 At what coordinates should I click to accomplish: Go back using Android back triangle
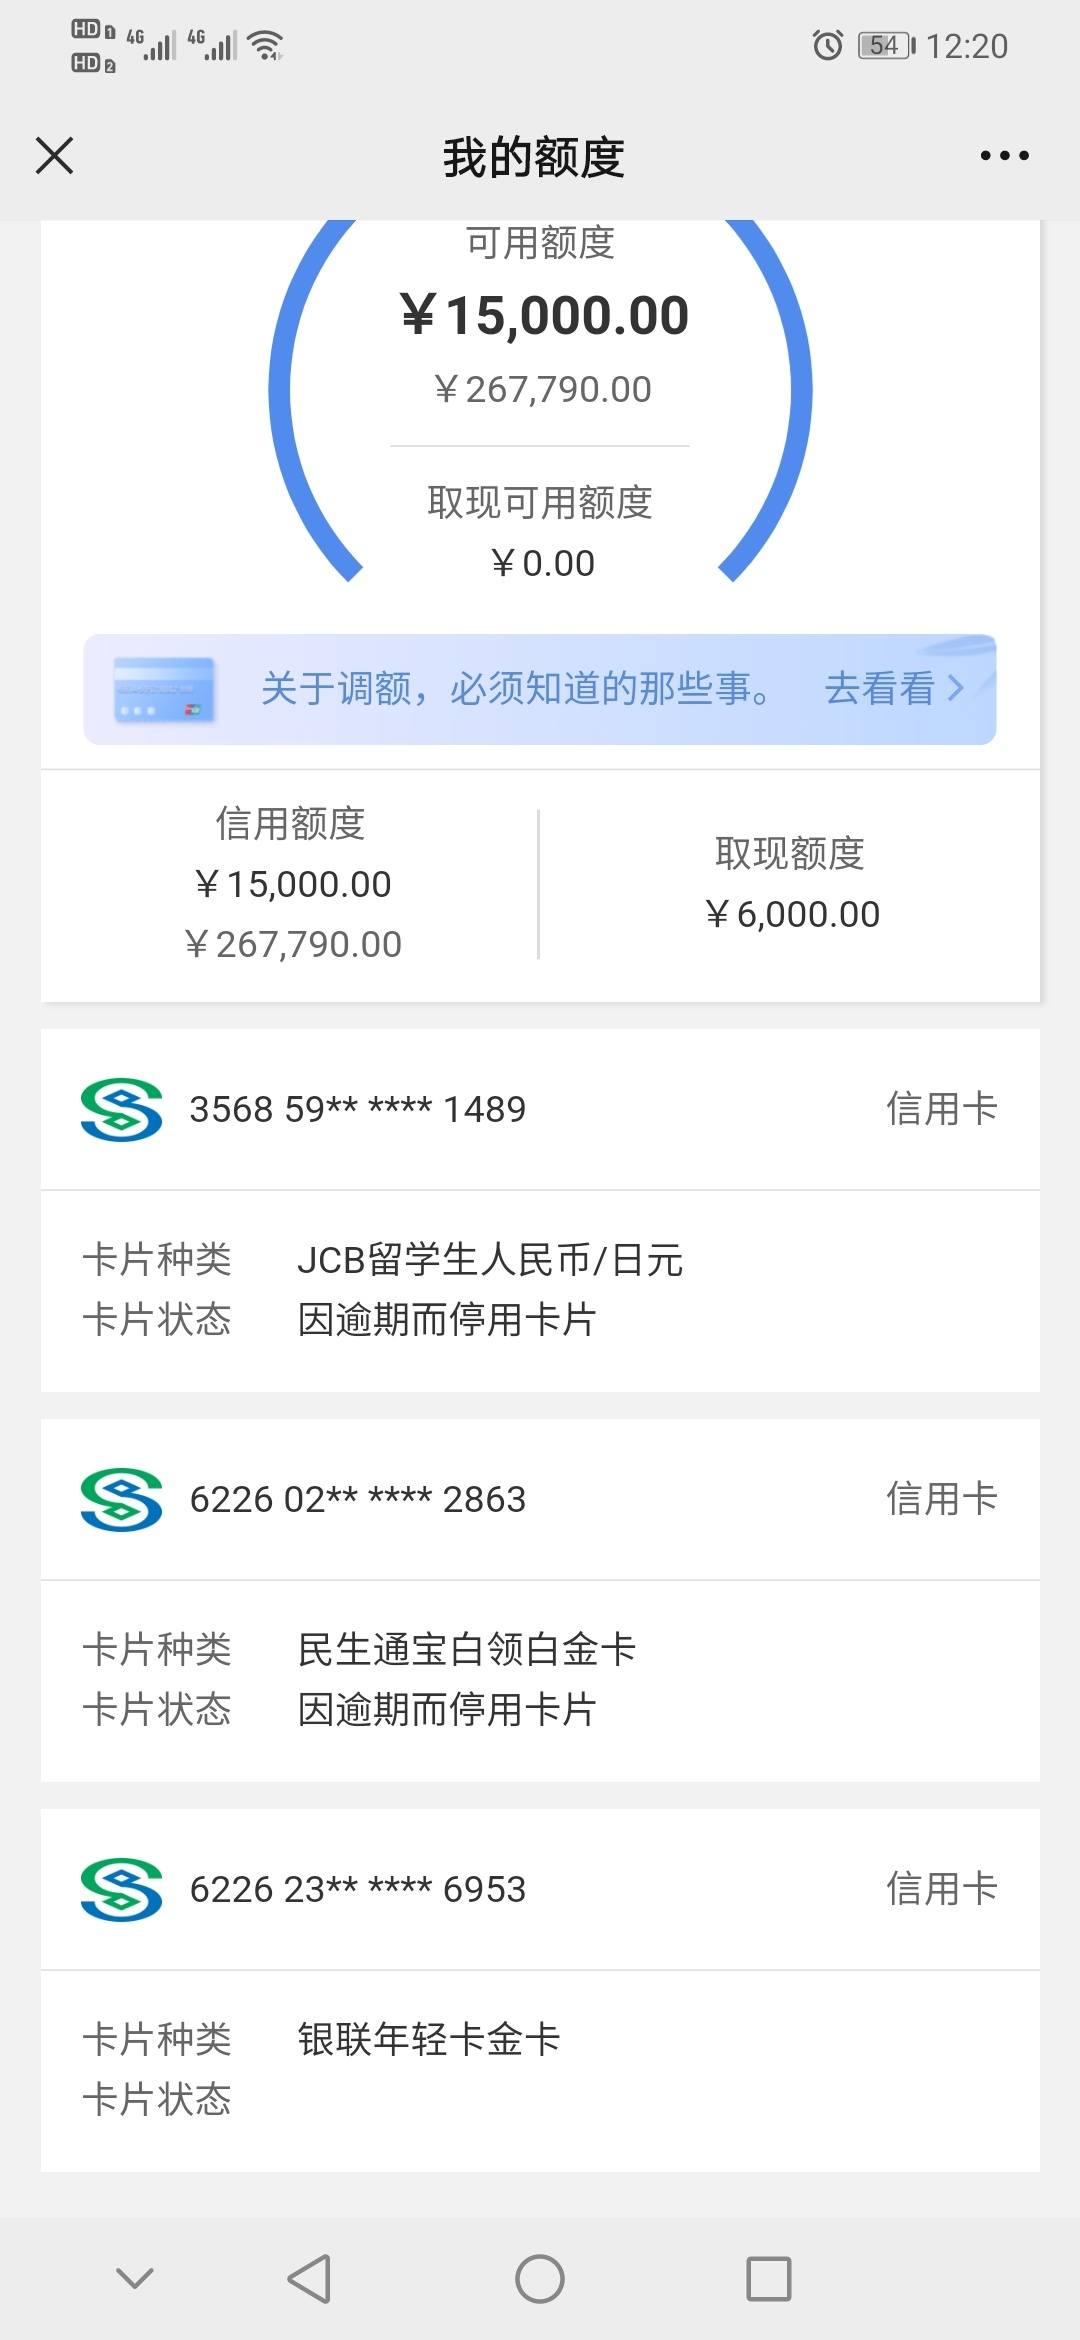click(x=309, y=2279)
